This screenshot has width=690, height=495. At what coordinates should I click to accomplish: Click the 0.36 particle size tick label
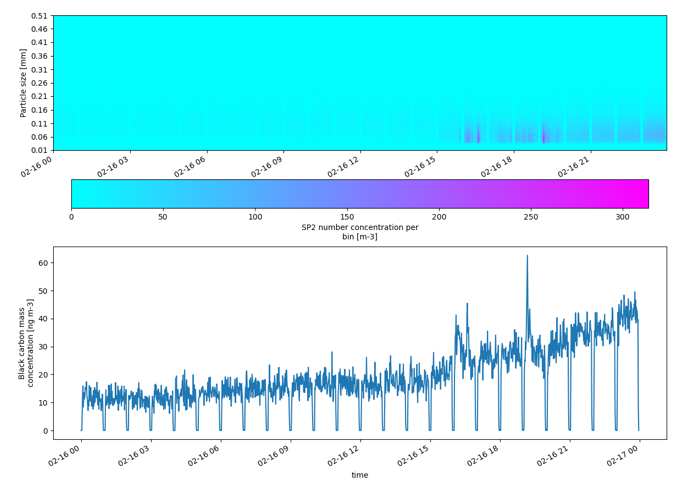[x=39, y=56]
